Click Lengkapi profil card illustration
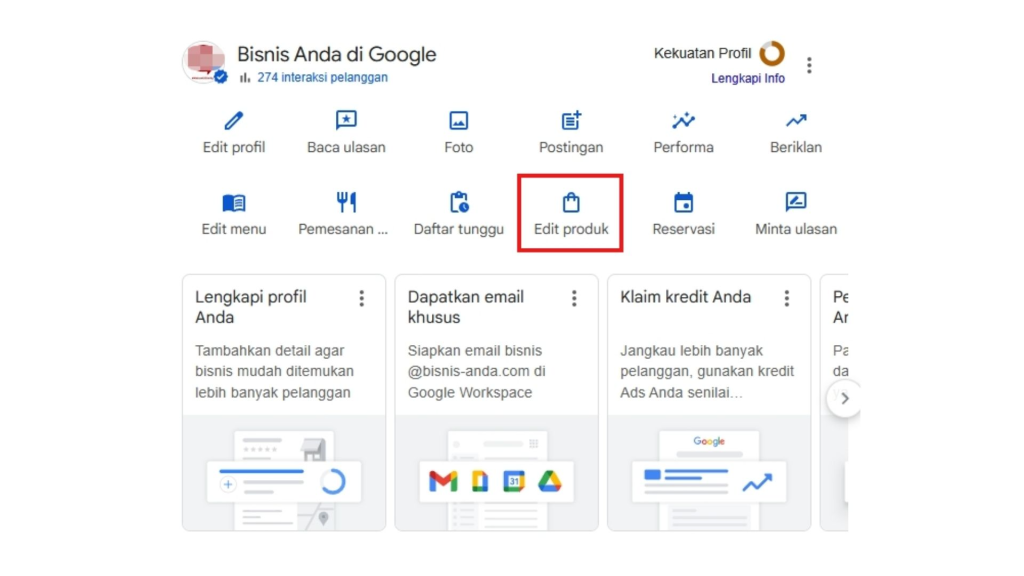 [x=284, y=473]
